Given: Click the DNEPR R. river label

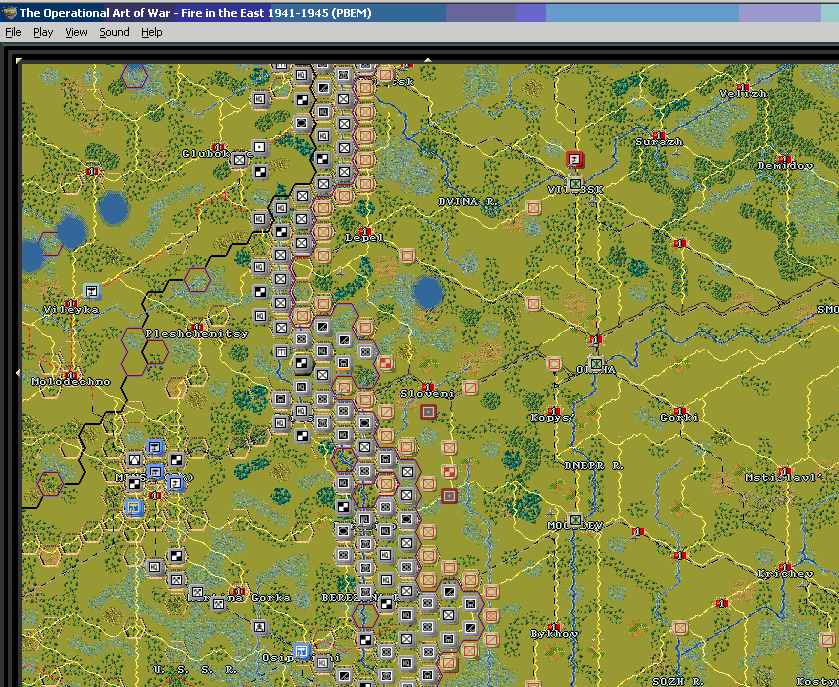Looking at the screenshot, I should tap(594, 465).
